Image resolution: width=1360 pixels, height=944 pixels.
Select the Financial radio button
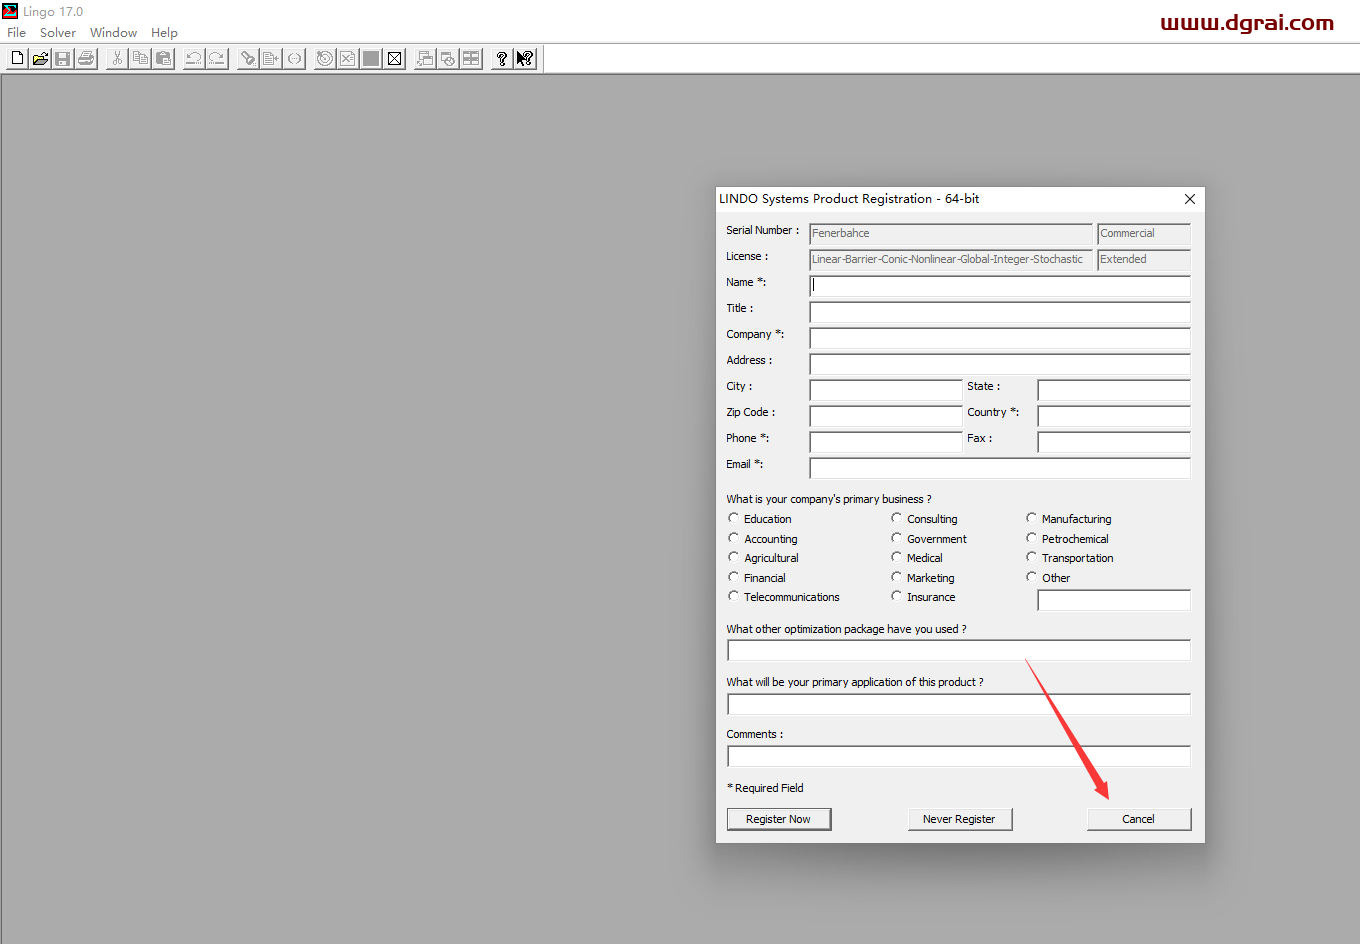pyautogui.click(x=734, y=577)
